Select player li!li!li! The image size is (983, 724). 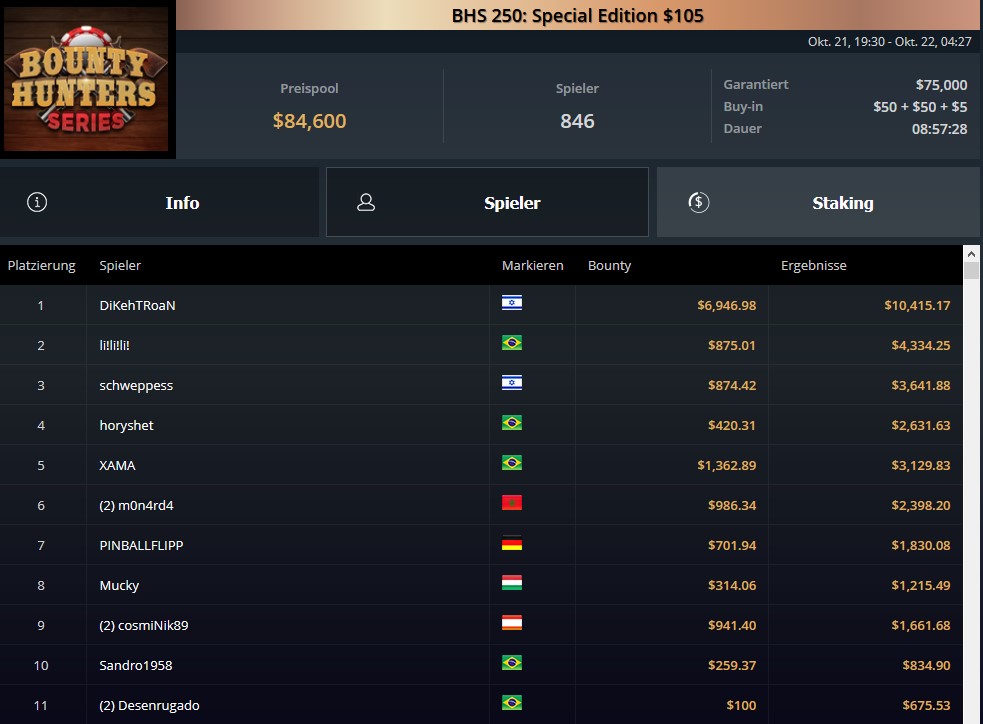point(114,345)
